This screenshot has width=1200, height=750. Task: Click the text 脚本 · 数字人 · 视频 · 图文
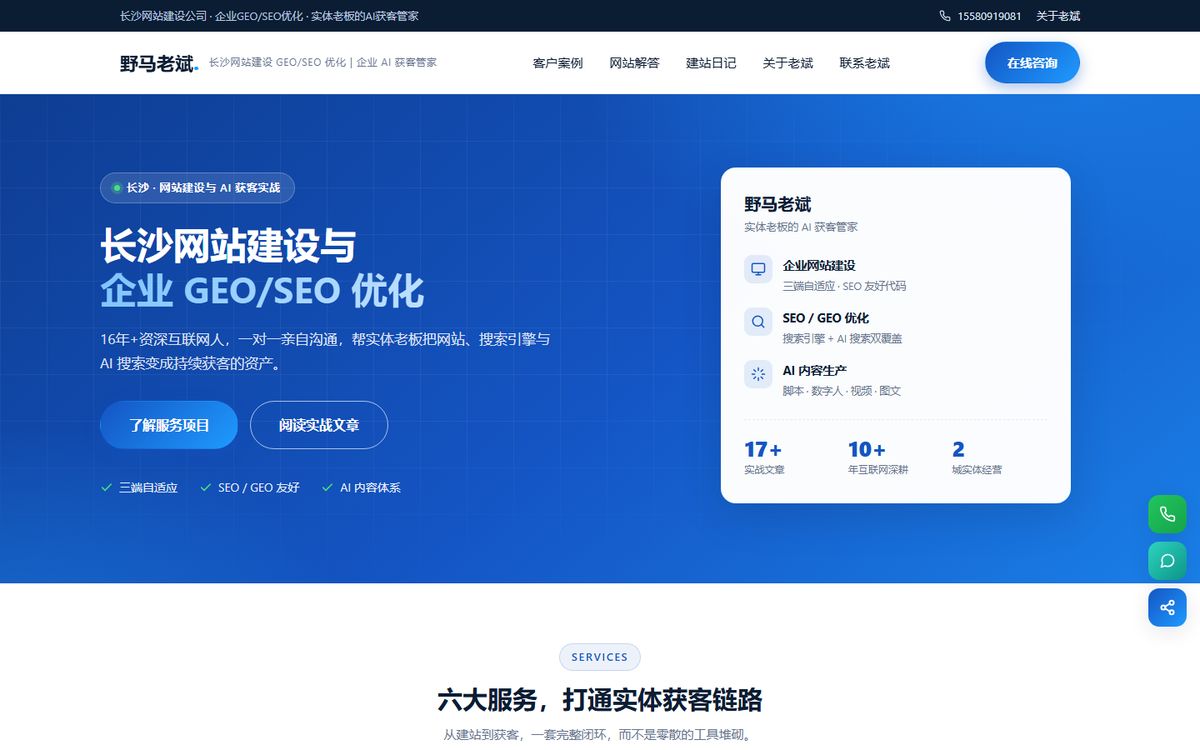pyautogui.click(x=841, y=391)
